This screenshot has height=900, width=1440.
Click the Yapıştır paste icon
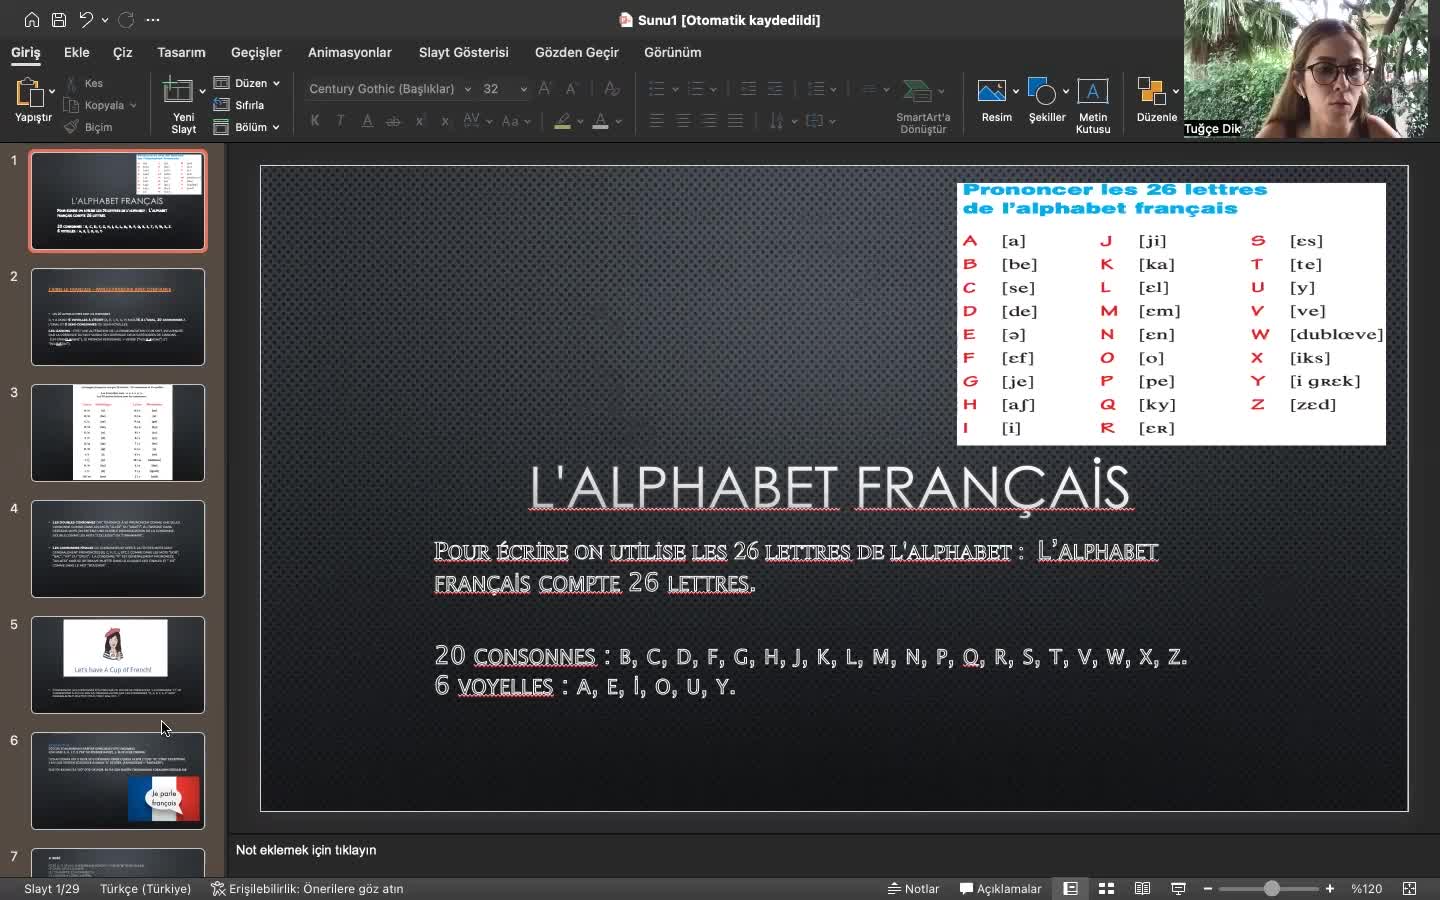[x=29, y=93]
